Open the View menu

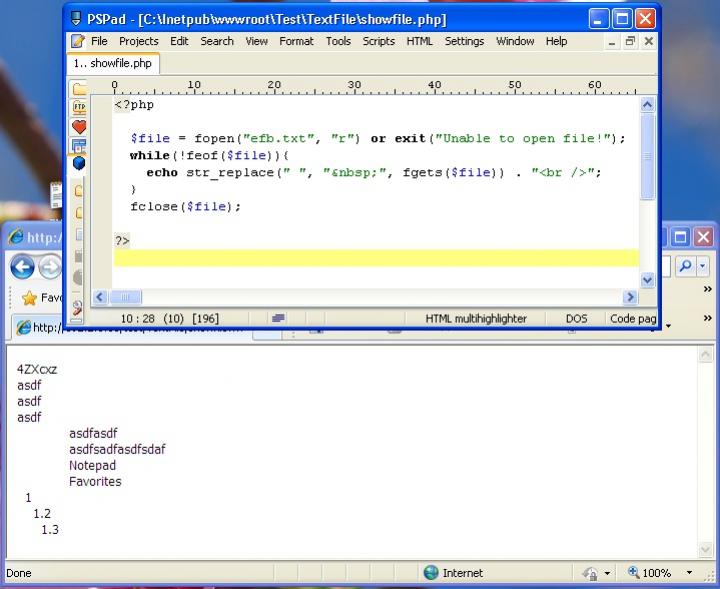coord(256,41)
